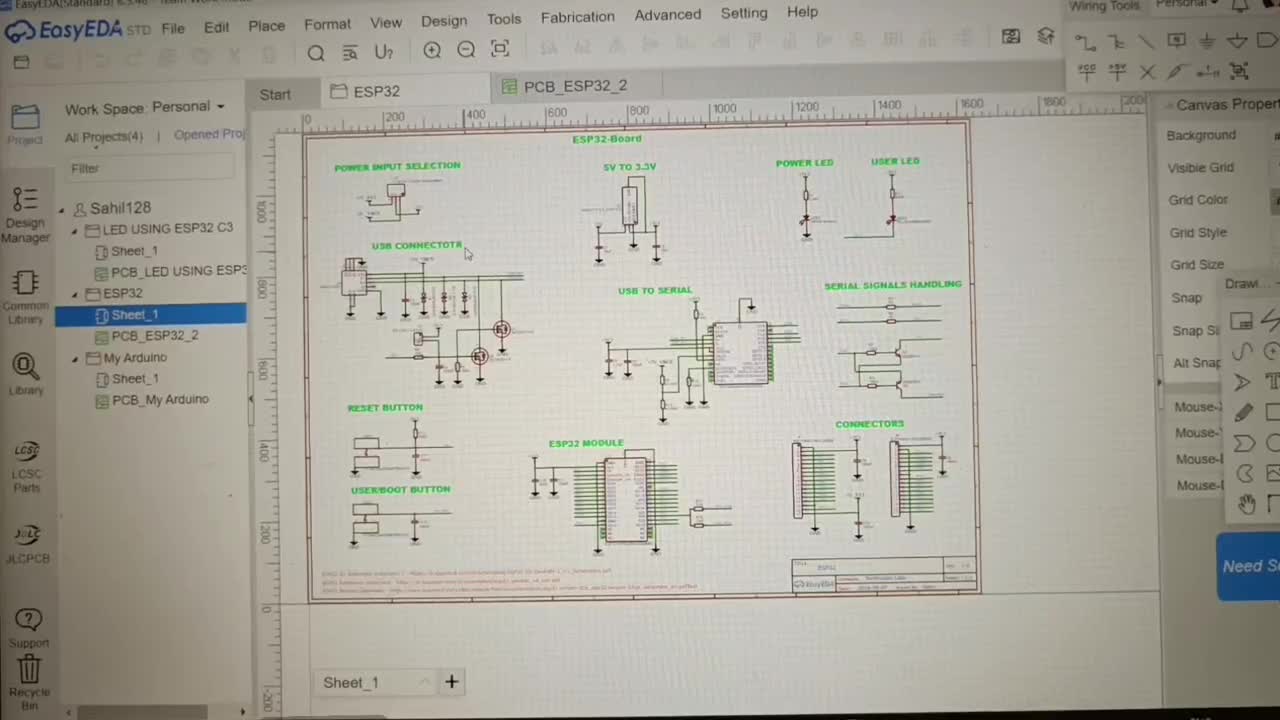The width and height of the screenshot is (1280, 720).
Task: Add a new sheet with plus button
Action: pos(451,682)
